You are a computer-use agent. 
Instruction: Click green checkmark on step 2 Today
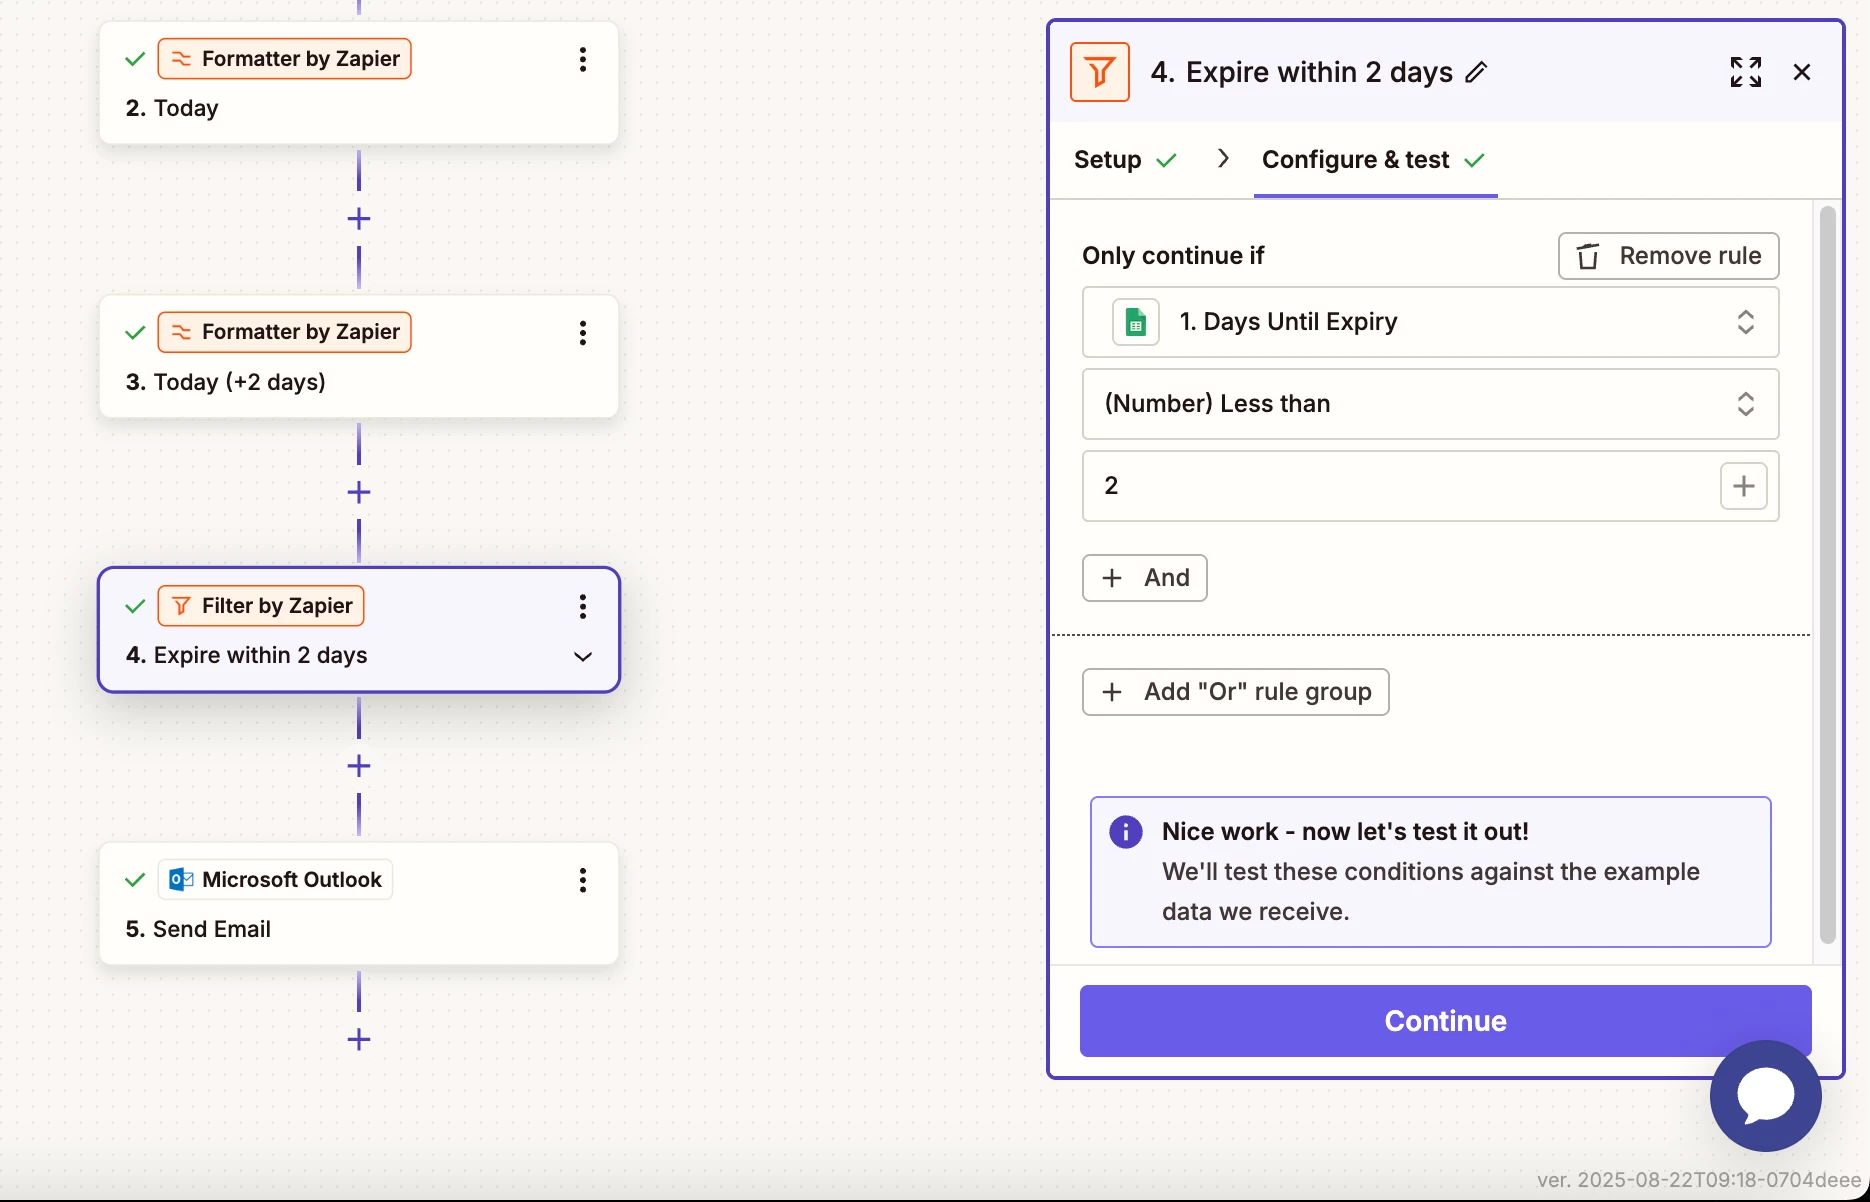[135, 59]
